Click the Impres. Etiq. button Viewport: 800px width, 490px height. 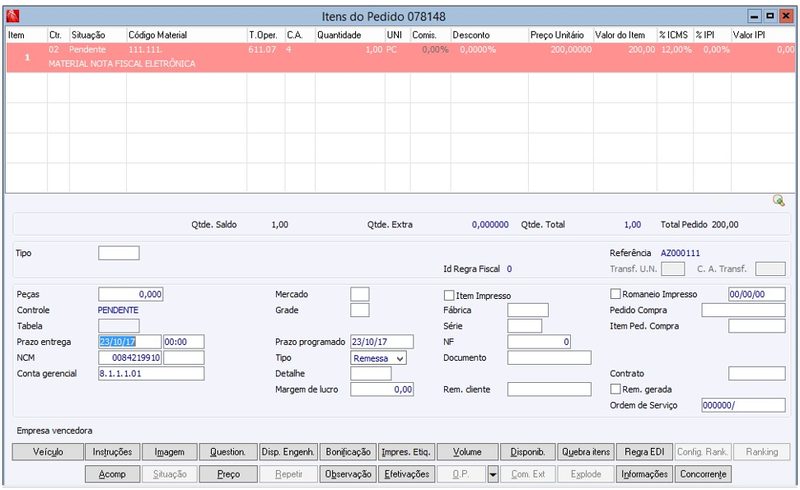click(x=407, y=452)
